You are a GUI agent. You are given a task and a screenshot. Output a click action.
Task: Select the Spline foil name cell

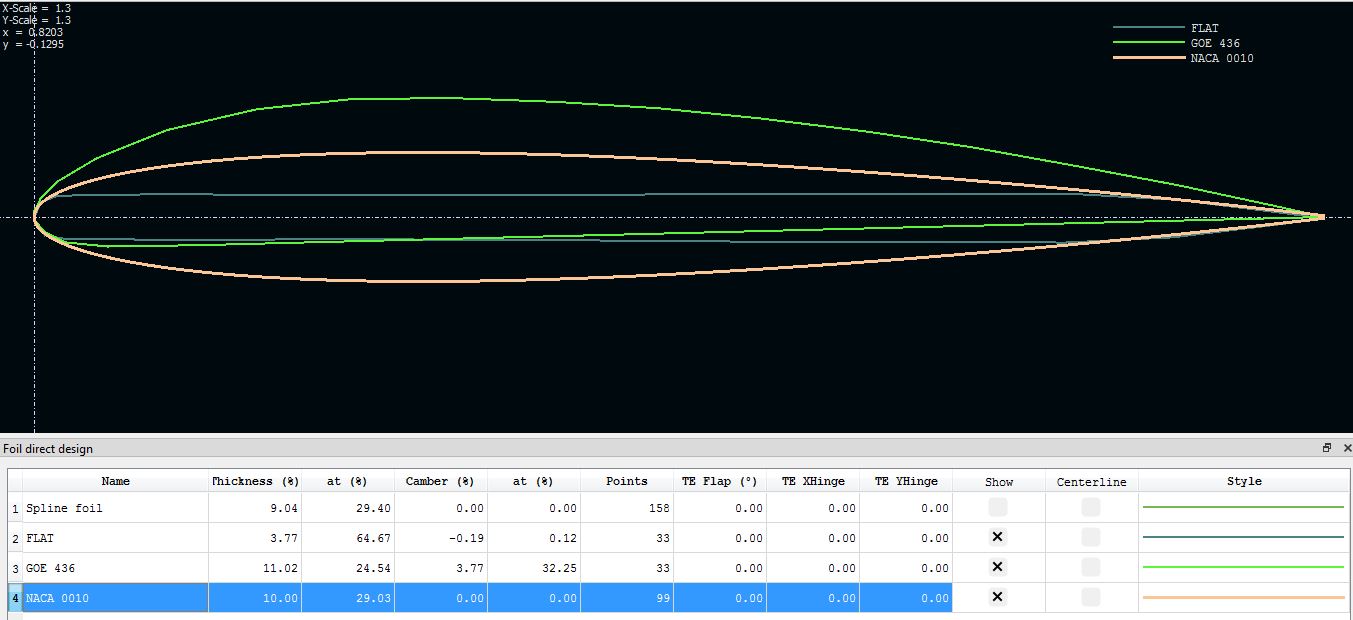[x=115, y=508]
